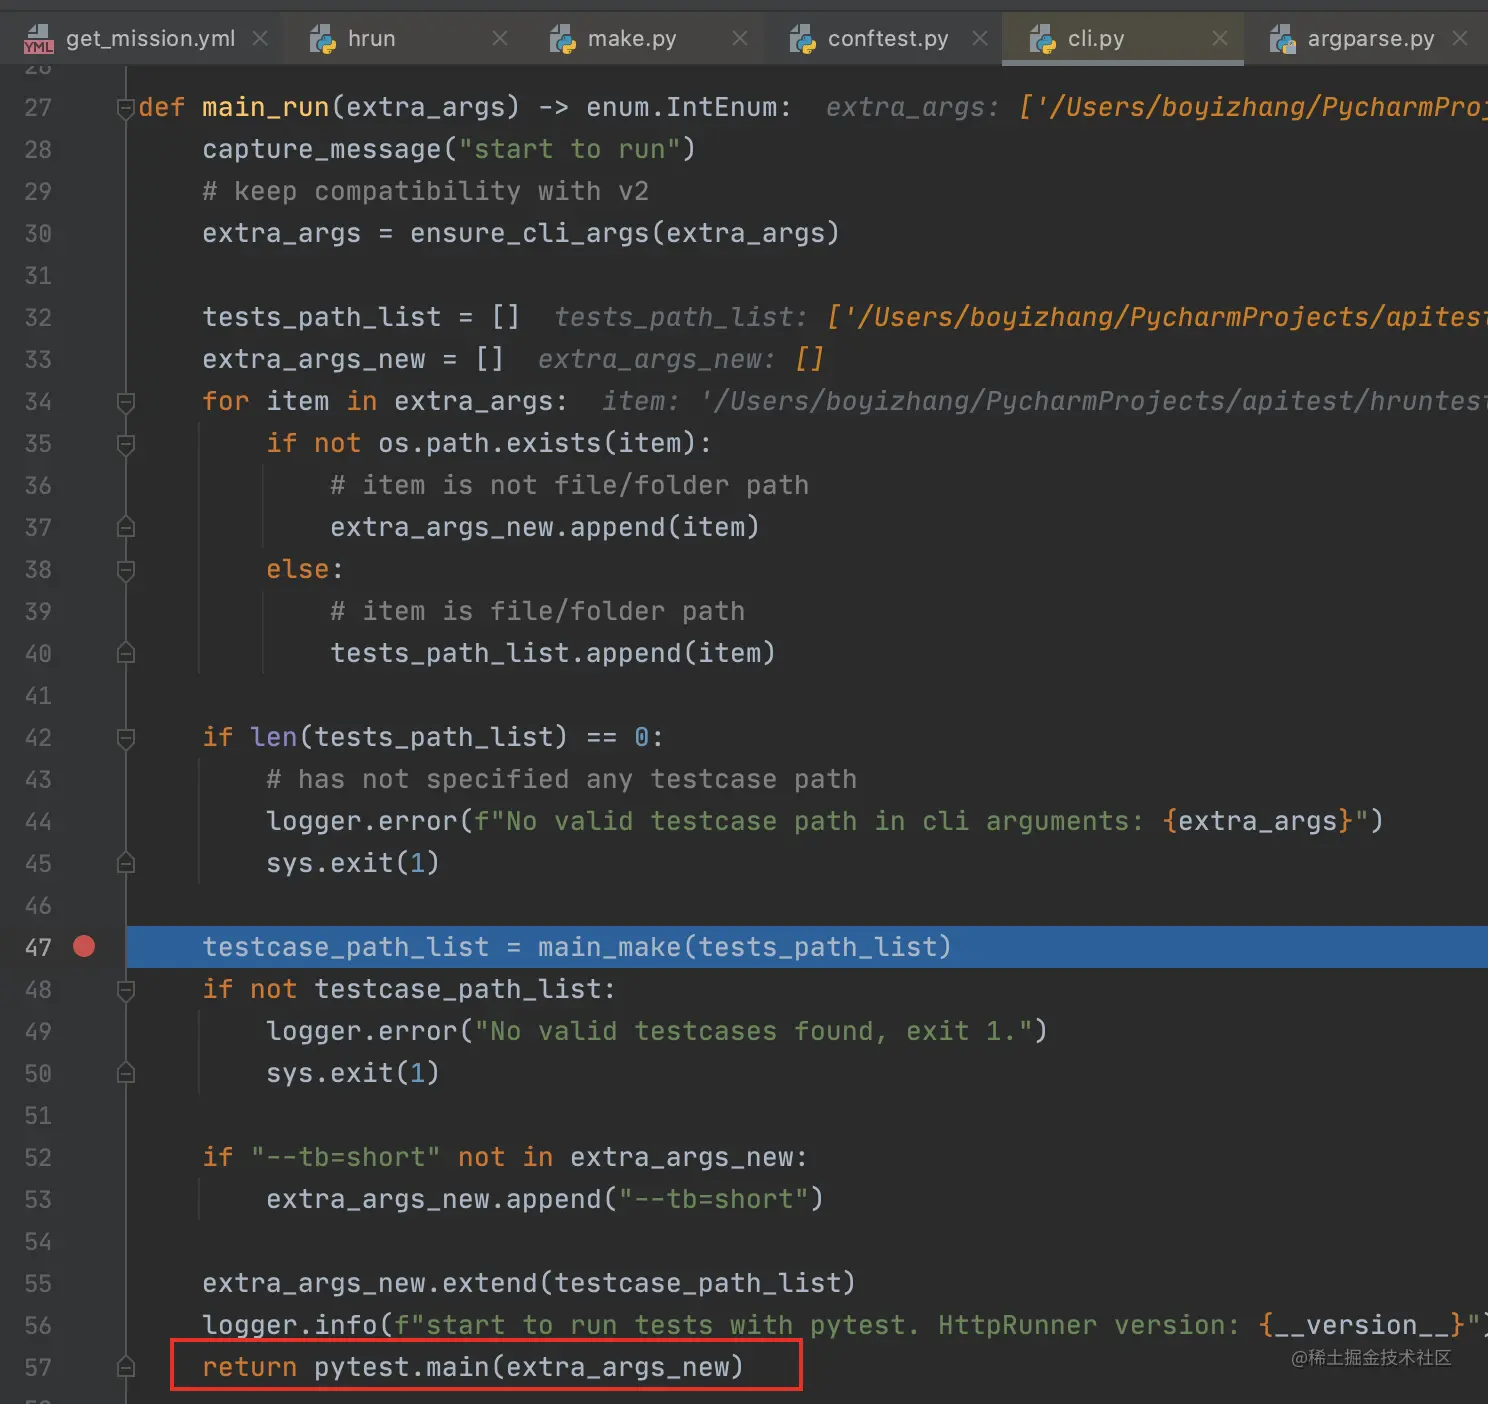Collapse the for loop fold at line 34

point(126,402)
